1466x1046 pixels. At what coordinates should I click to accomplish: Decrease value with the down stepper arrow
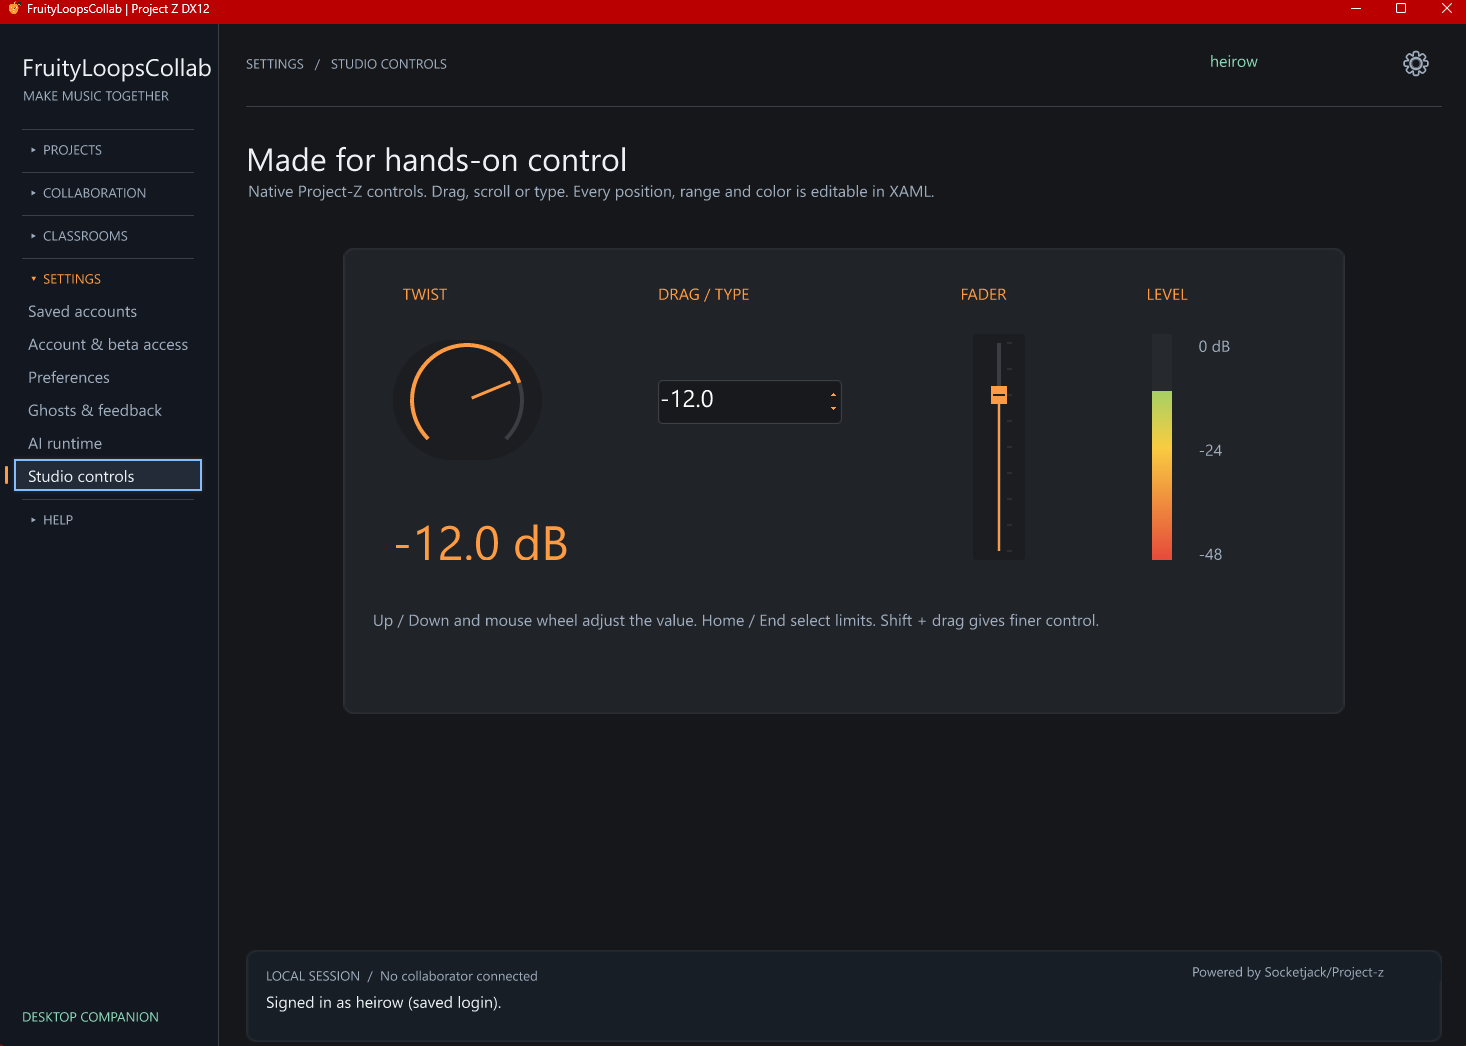(x=834, y=408)
